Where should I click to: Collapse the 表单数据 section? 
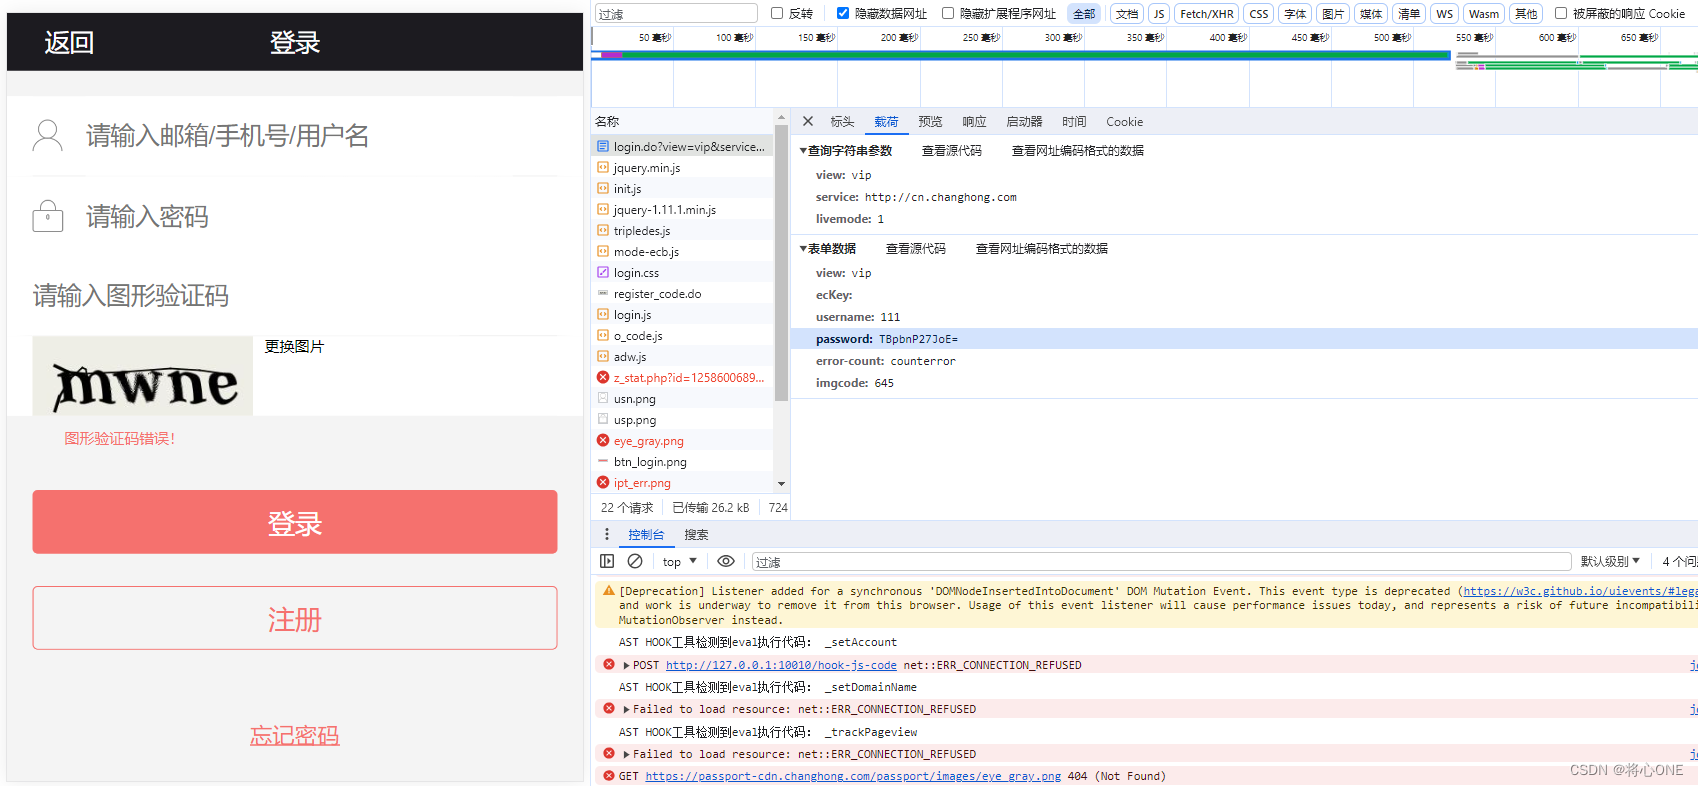(803, 248)
